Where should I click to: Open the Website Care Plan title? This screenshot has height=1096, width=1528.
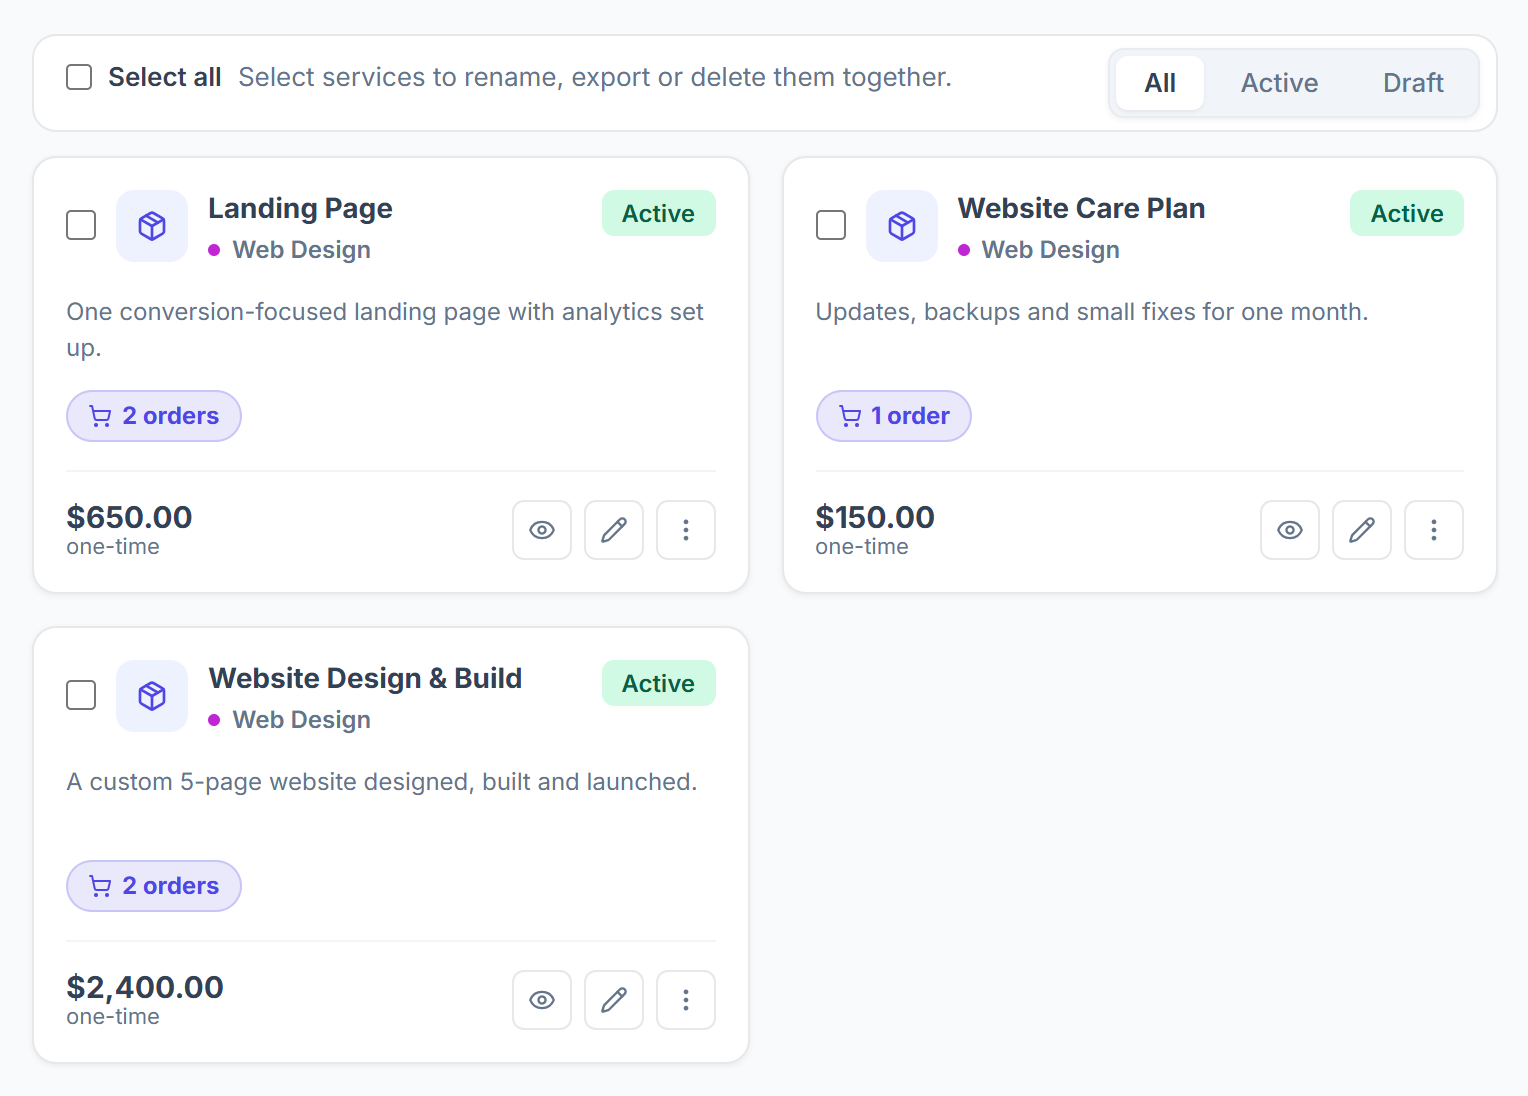pyautogui.click(x=1082, y=208)
